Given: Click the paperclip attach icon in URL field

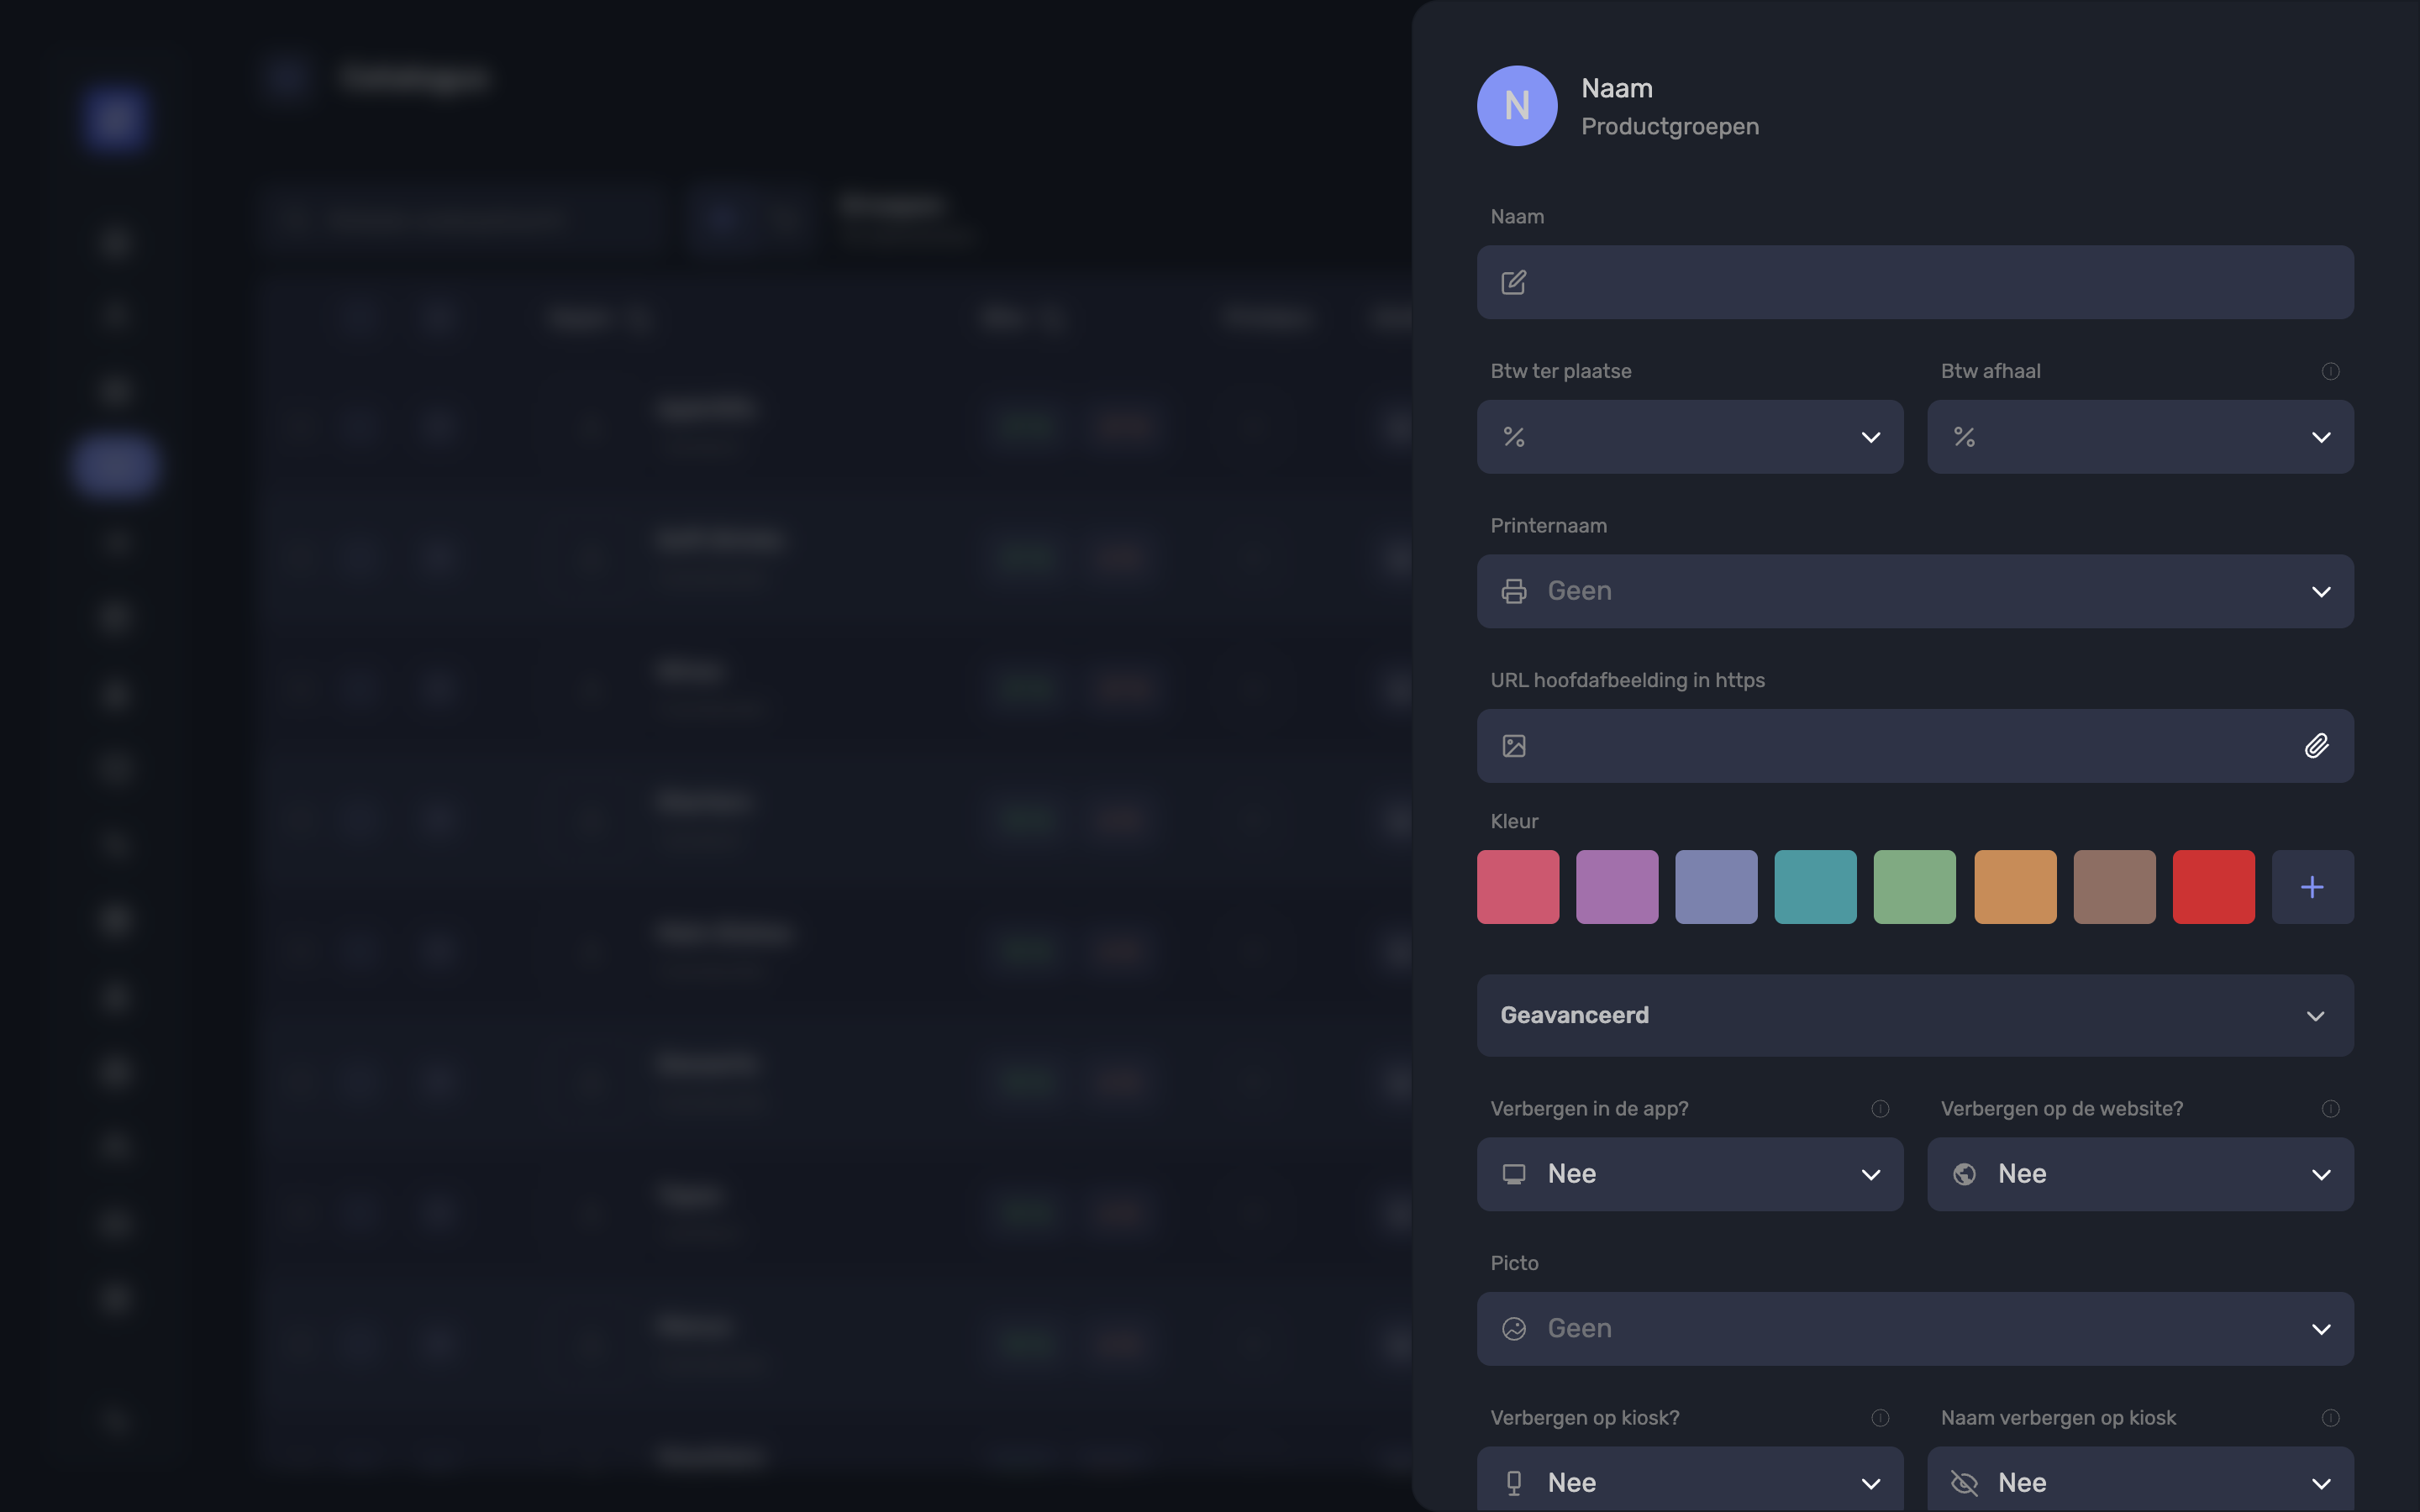Looking at the screenshot, I should pyautogui.click(x=2316, y=746).
